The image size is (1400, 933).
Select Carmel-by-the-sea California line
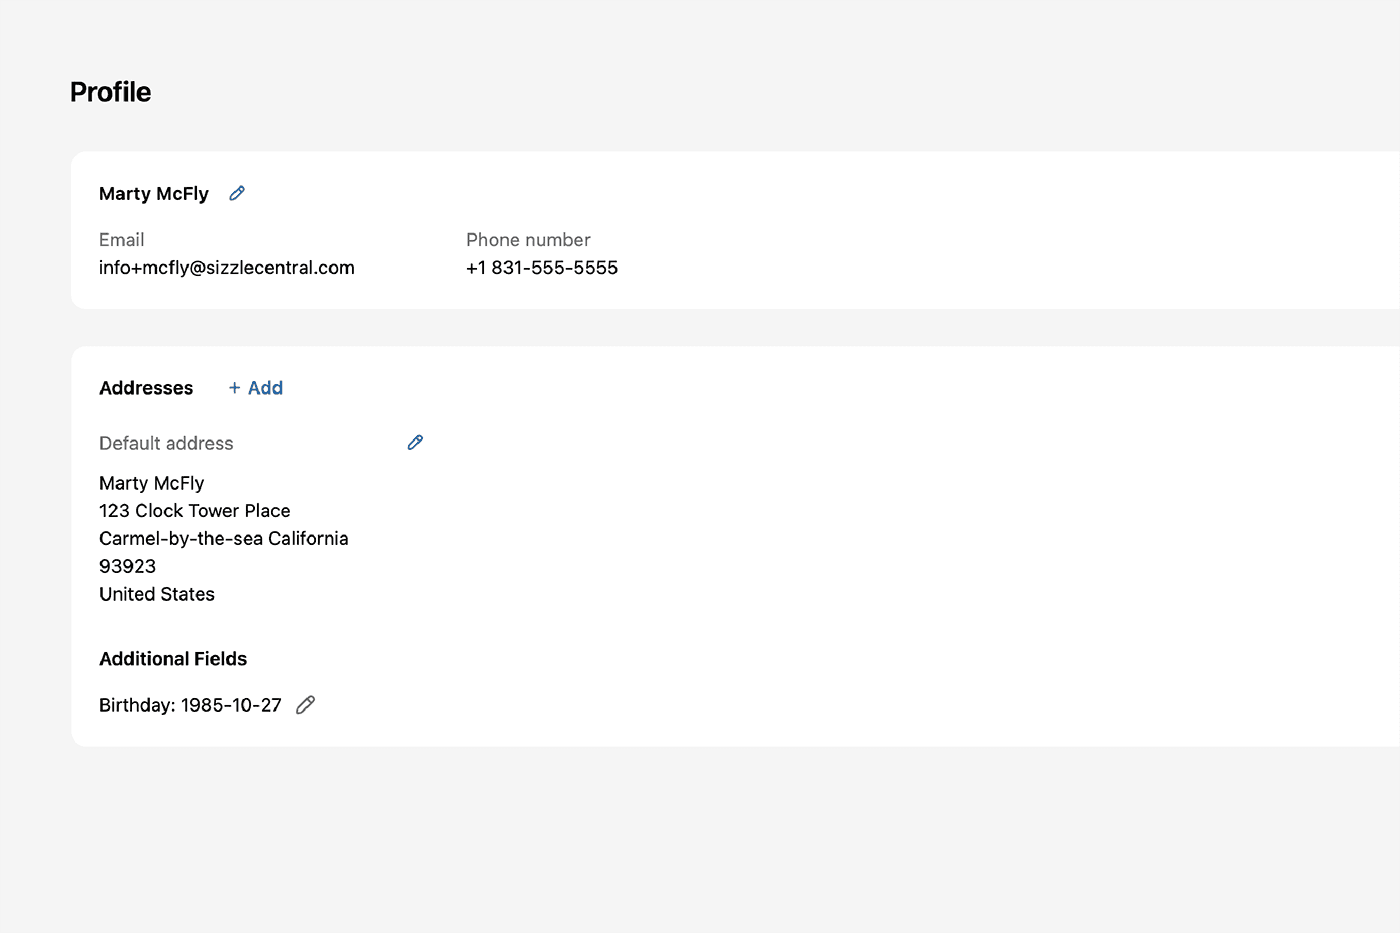[224, 539]
